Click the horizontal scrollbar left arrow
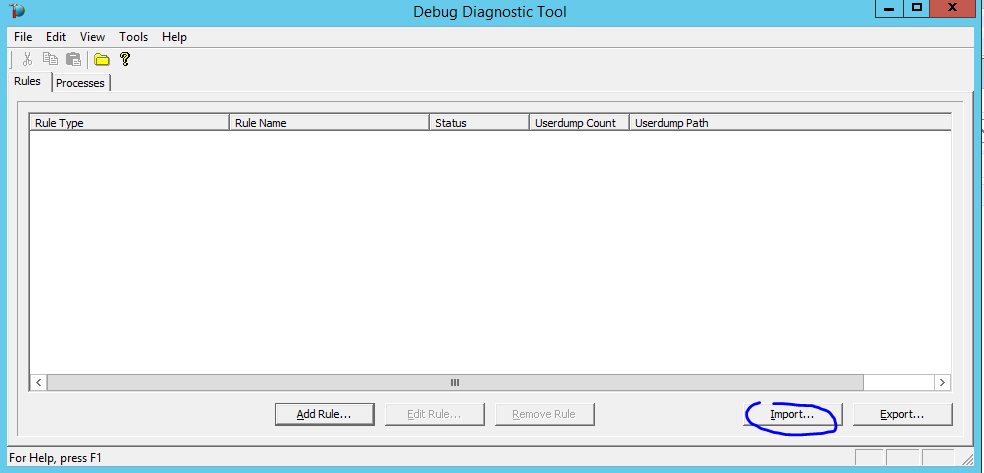This screenshot has height=473, width=984. pyautogui.click(x=39, y=382)
